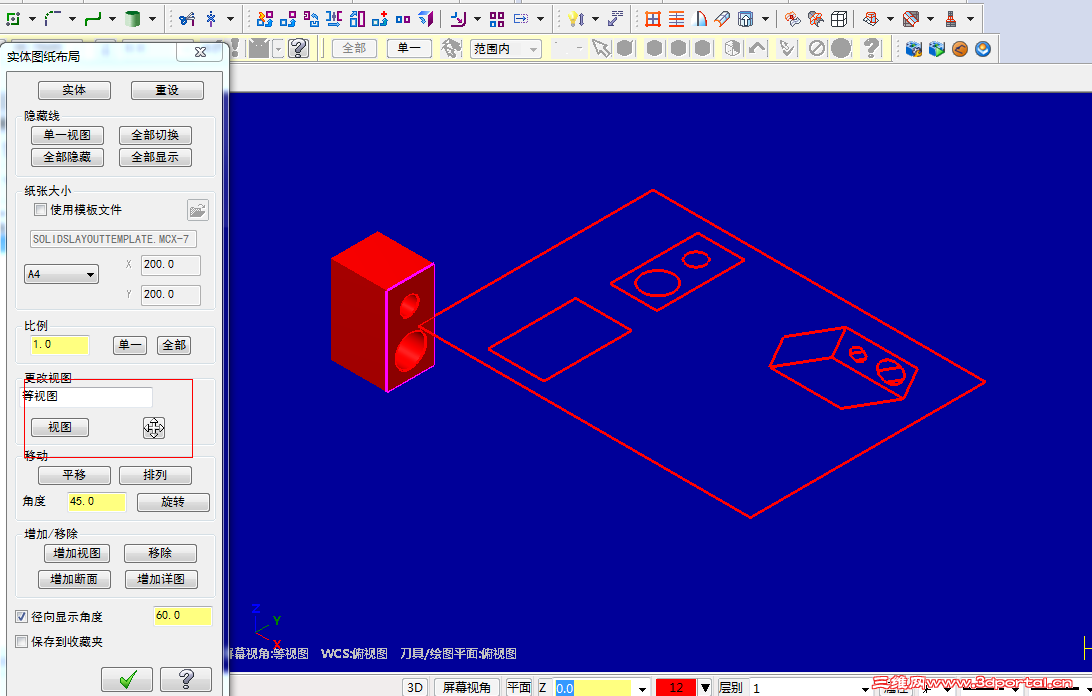Click the Xform translate icon with flame
The height and width of the screenshot is (696, 1092).
tap(265, 19)
